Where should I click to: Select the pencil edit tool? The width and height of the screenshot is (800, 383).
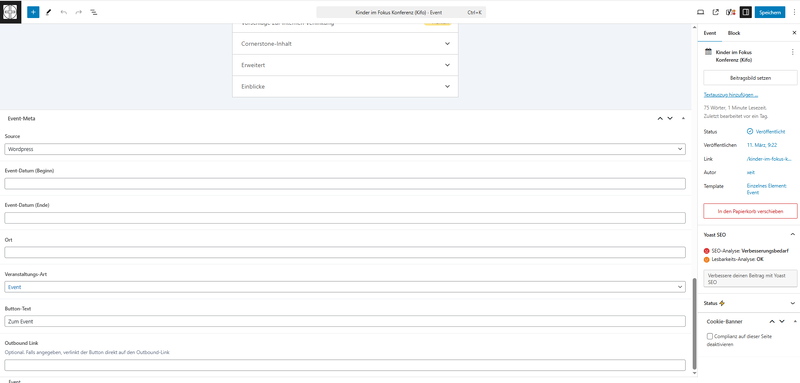[x=48, y=12]
